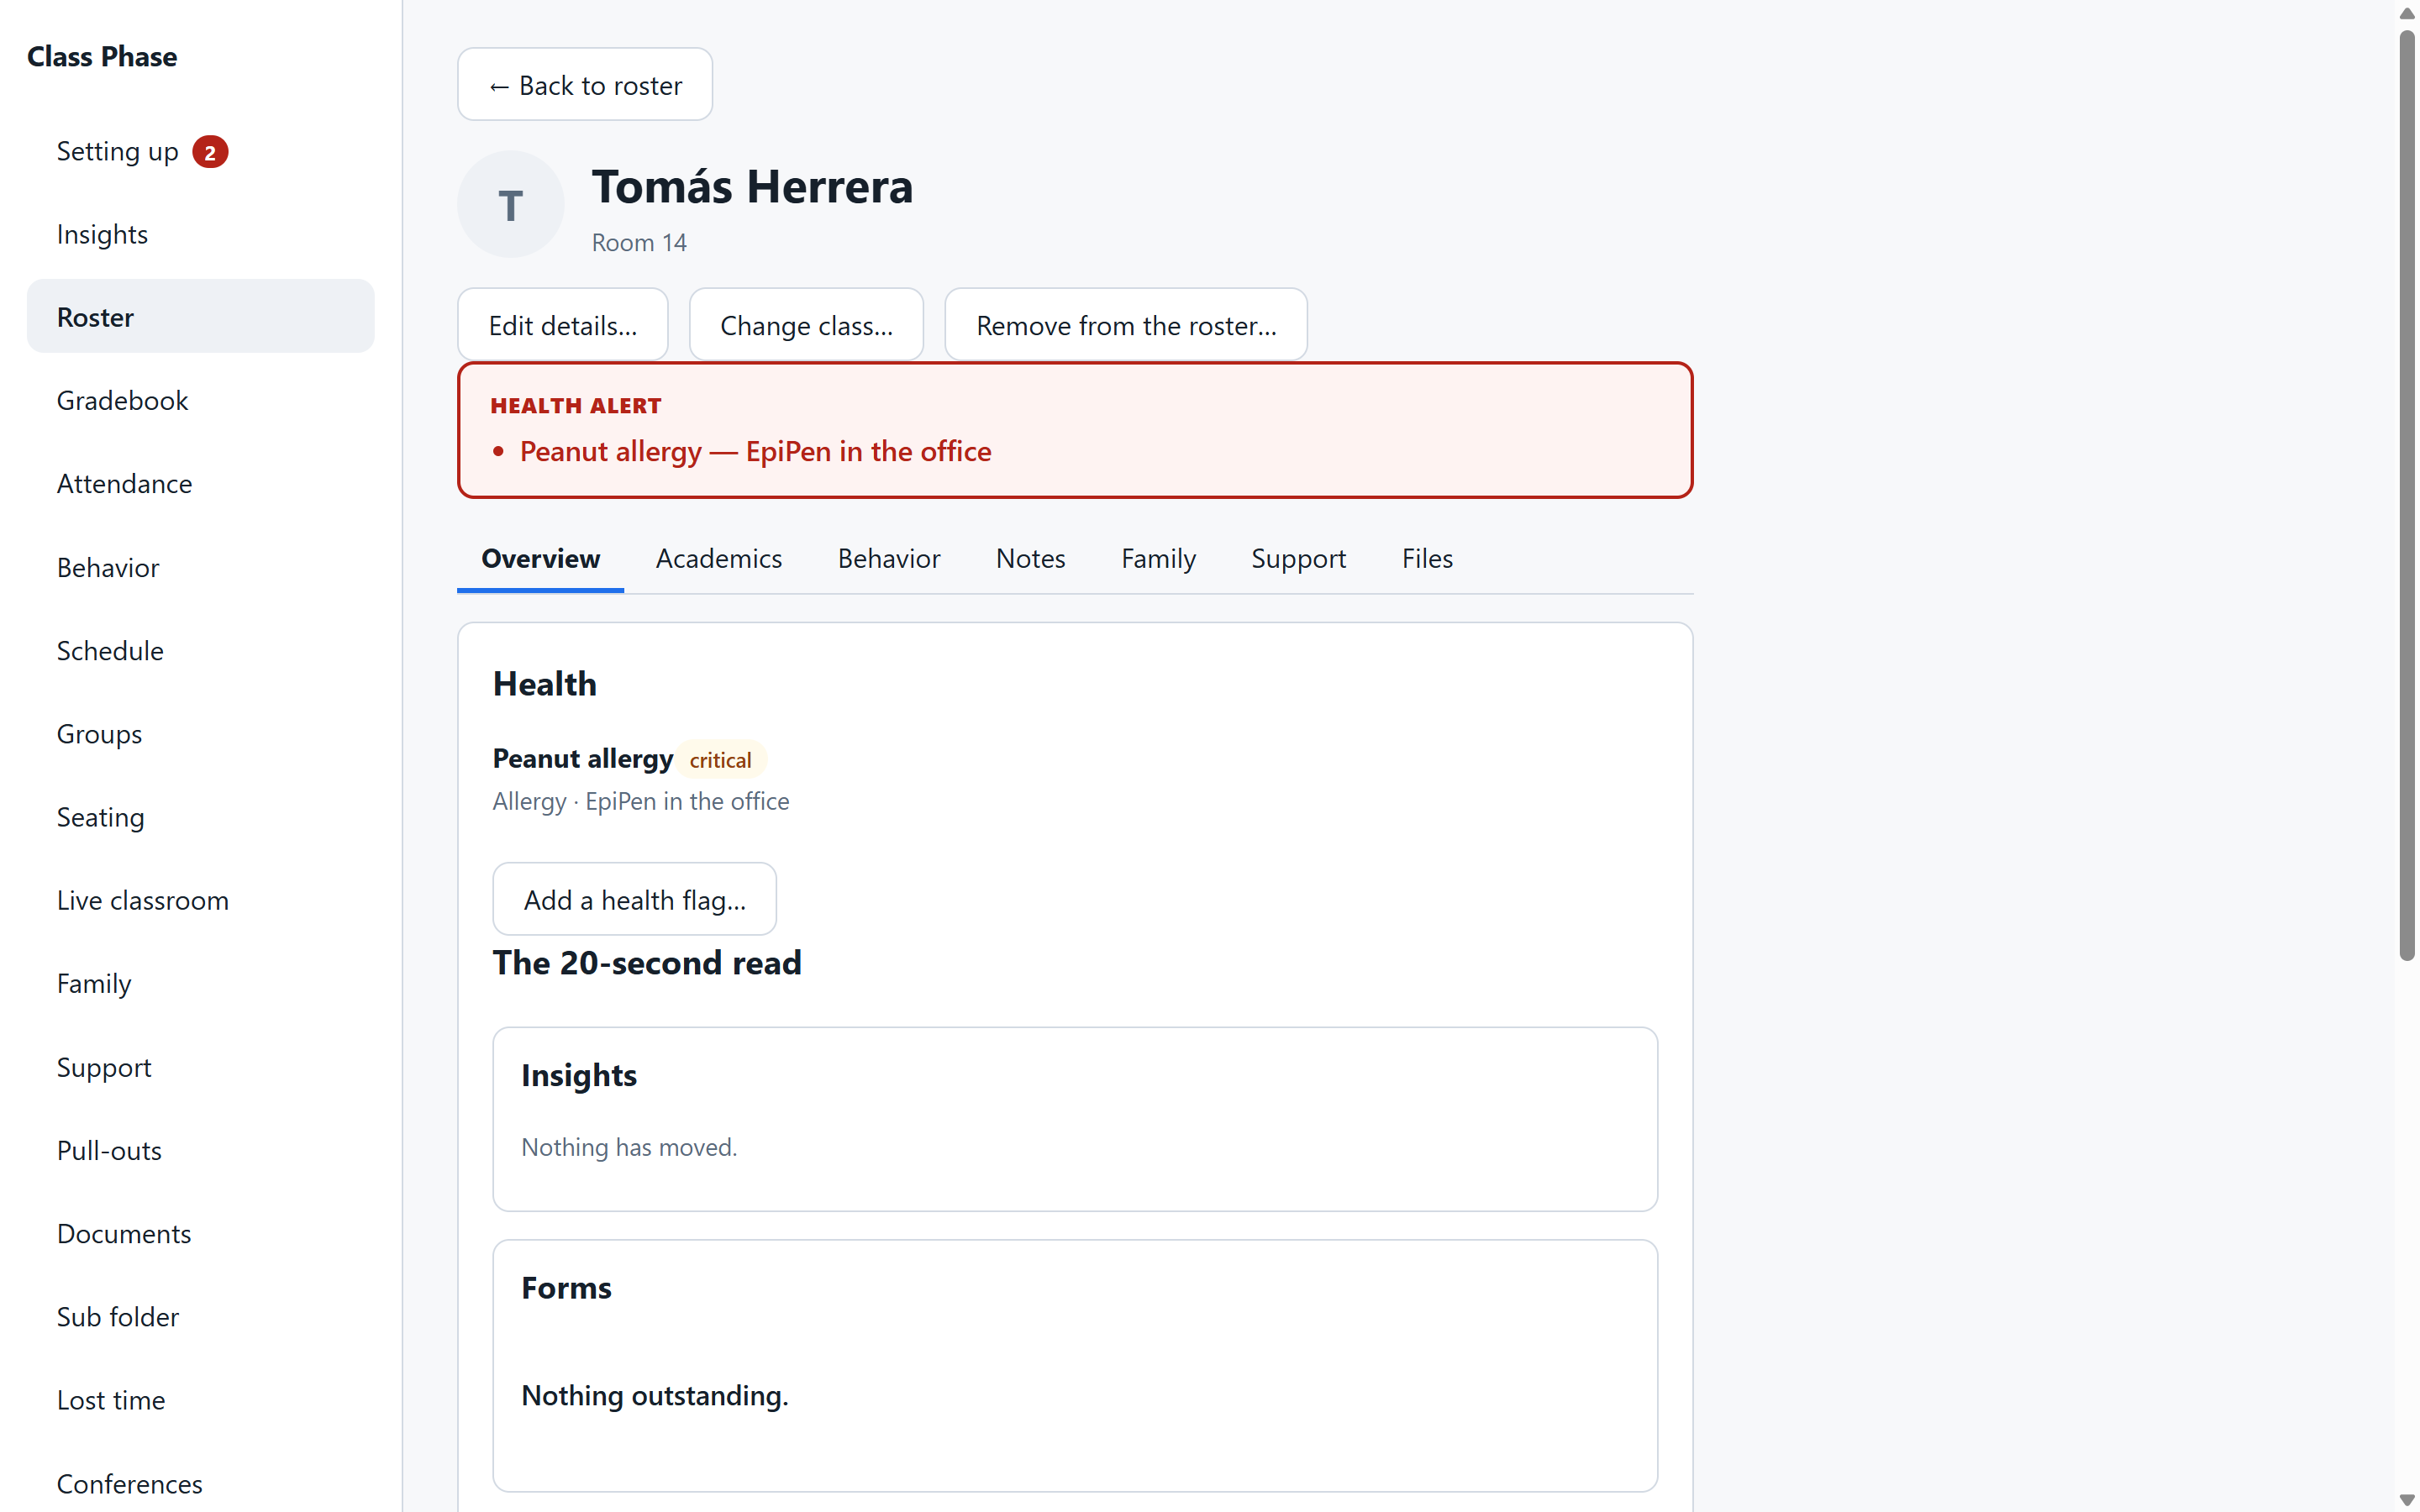
Task: Click the Back to roster button
Action: [585, 85]
